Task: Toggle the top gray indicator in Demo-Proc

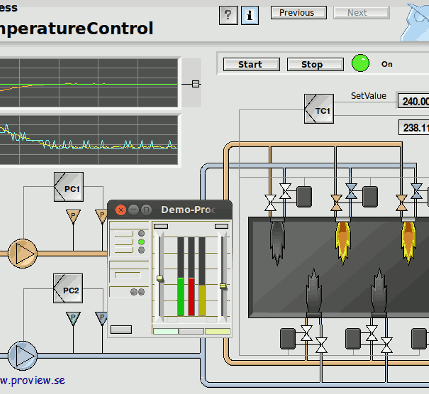Action: (x=141, y=233)
